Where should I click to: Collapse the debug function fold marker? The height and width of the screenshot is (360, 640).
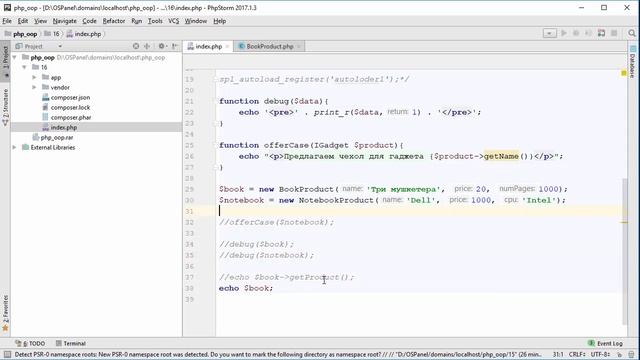tap(216, 101)
